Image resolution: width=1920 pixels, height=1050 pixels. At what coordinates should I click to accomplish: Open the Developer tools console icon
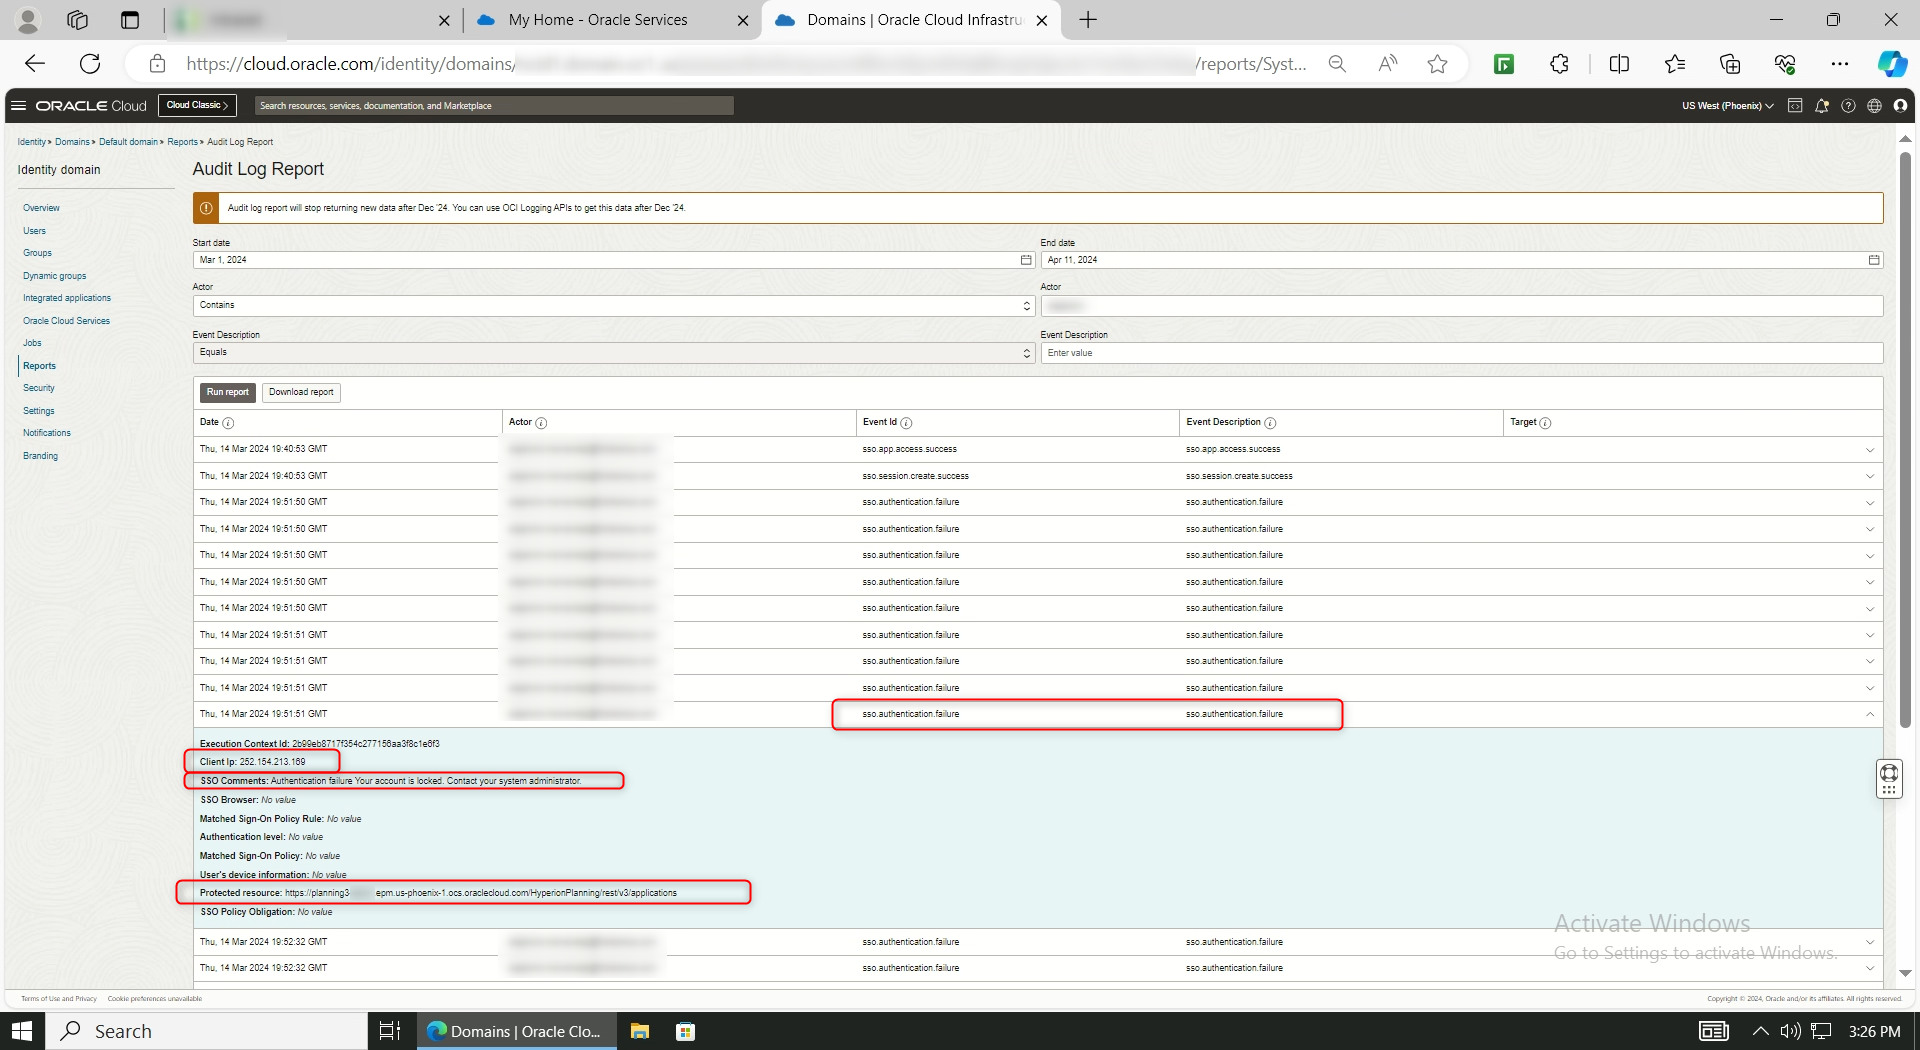click(1795, 105)
